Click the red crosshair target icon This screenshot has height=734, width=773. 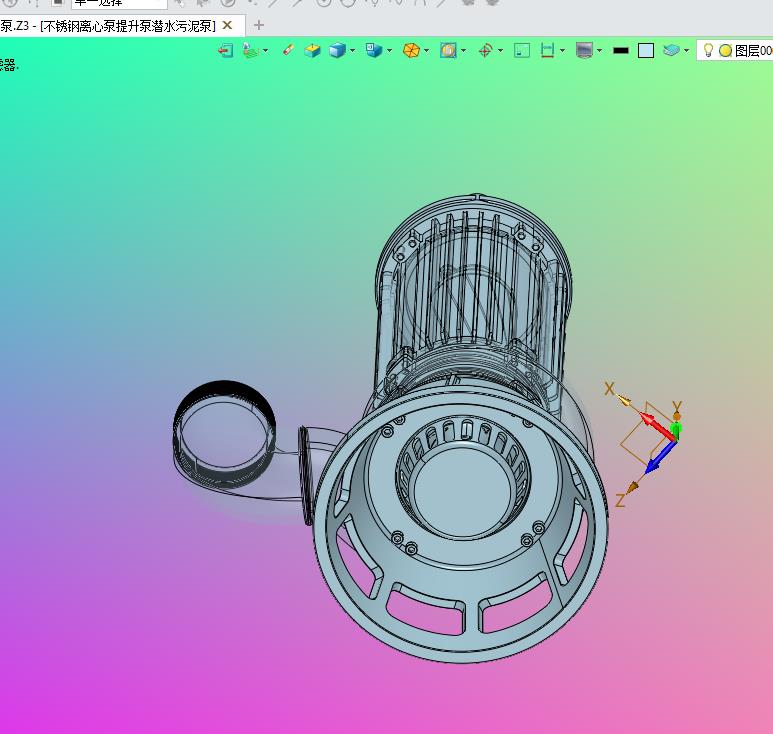tap(486, 50)
